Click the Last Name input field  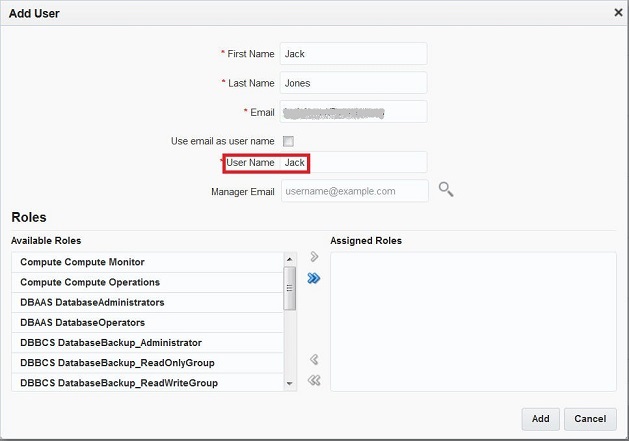pos(354,83)
